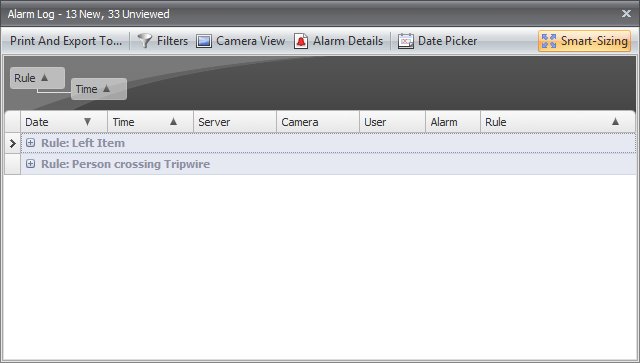Select the 'Rule: Left Item' row text
Screen dimensions: 640x363
click(x=83, y=143)
